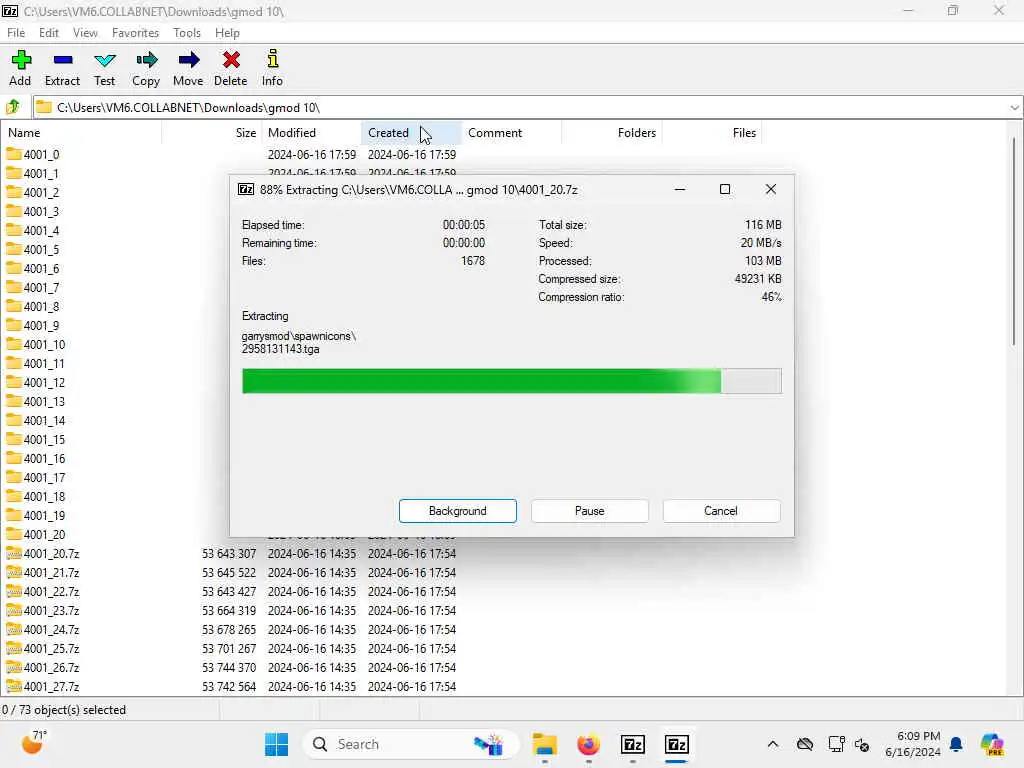Image resolution: width=1024 pixels, height=768 pixels.
Task: Click the Background button
Action: [458, 511]
